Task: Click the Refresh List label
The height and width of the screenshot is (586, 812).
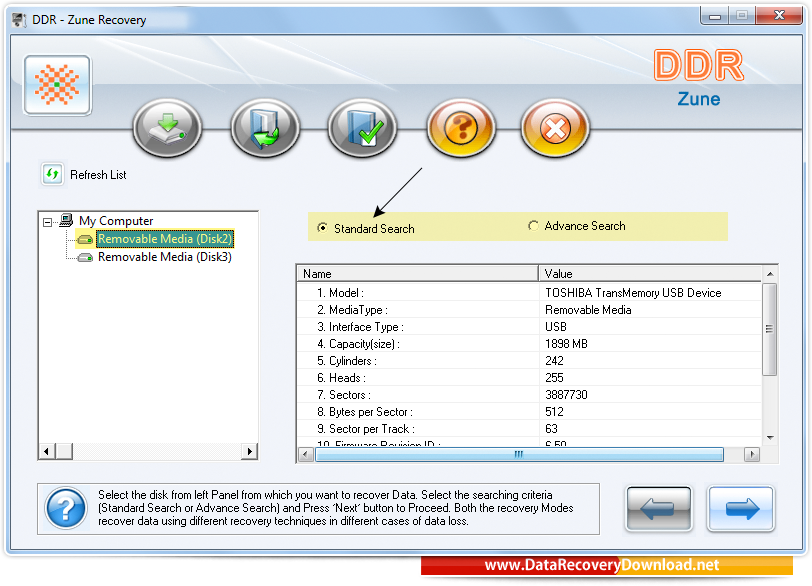Action: (x=98, y=175)
